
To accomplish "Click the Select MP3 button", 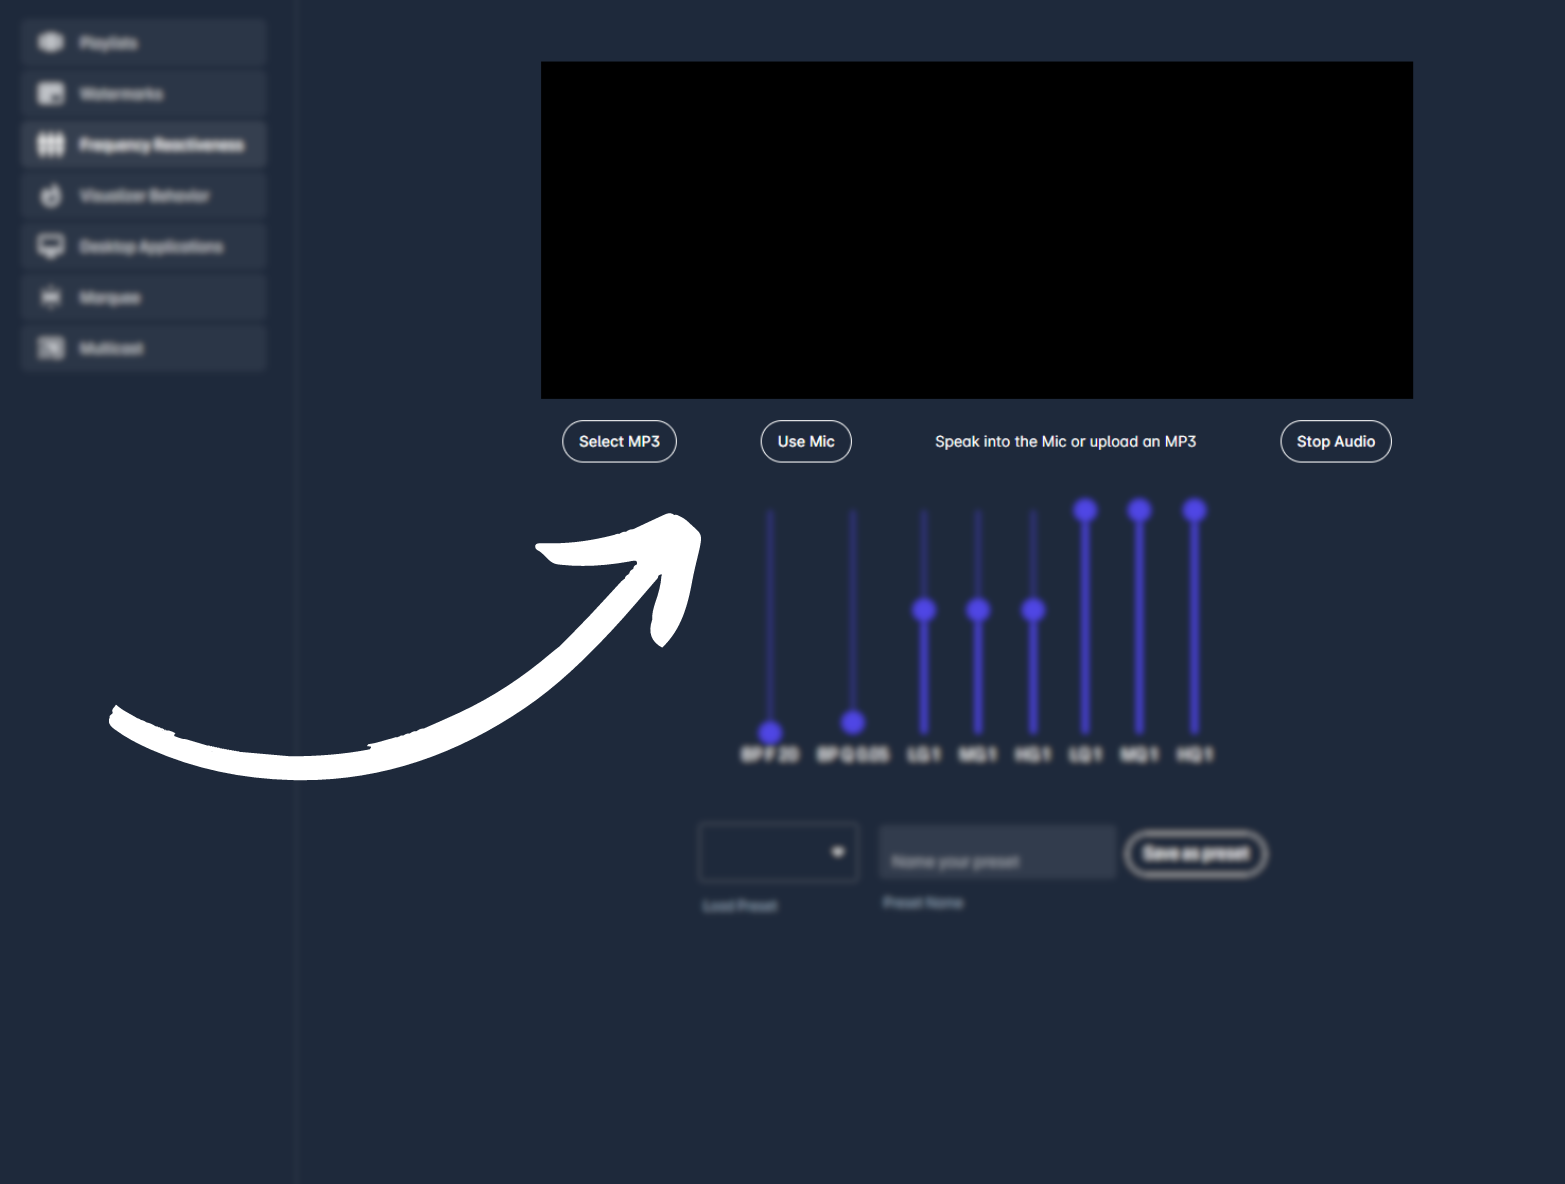I will (619, 442).
